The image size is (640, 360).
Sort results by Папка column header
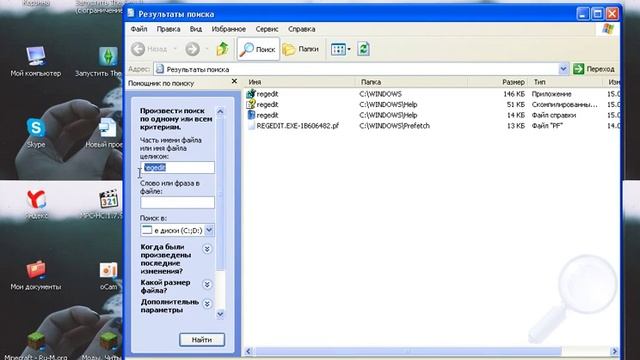(412, 82)
